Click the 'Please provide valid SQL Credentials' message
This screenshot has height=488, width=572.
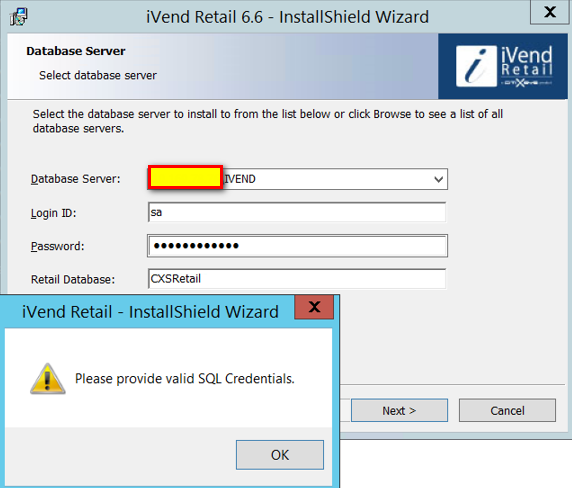[185, 379]
